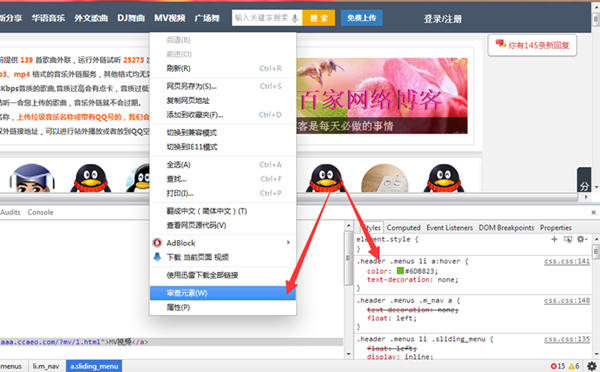Open the Audits tab in DevTools
Image resolution: width=600 pixels, height=372 pixels.
10,212
